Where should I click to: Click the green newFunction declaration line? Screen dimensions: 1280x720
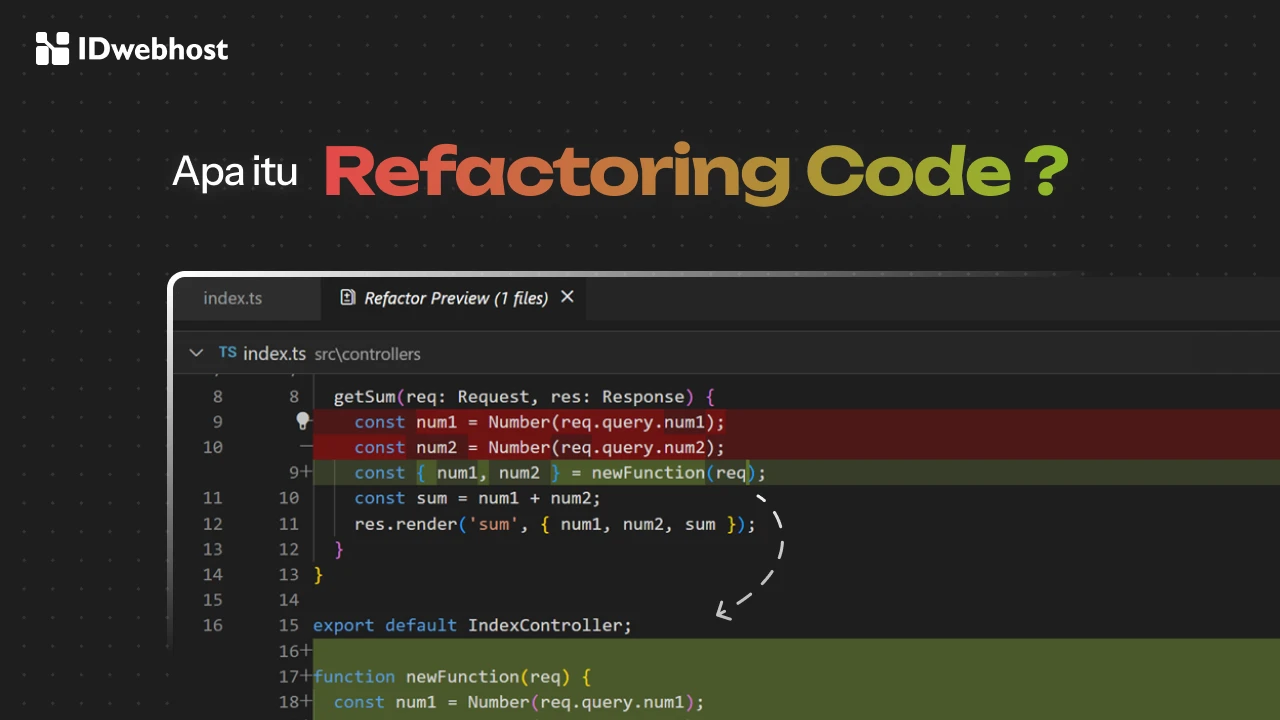[450, 676]
